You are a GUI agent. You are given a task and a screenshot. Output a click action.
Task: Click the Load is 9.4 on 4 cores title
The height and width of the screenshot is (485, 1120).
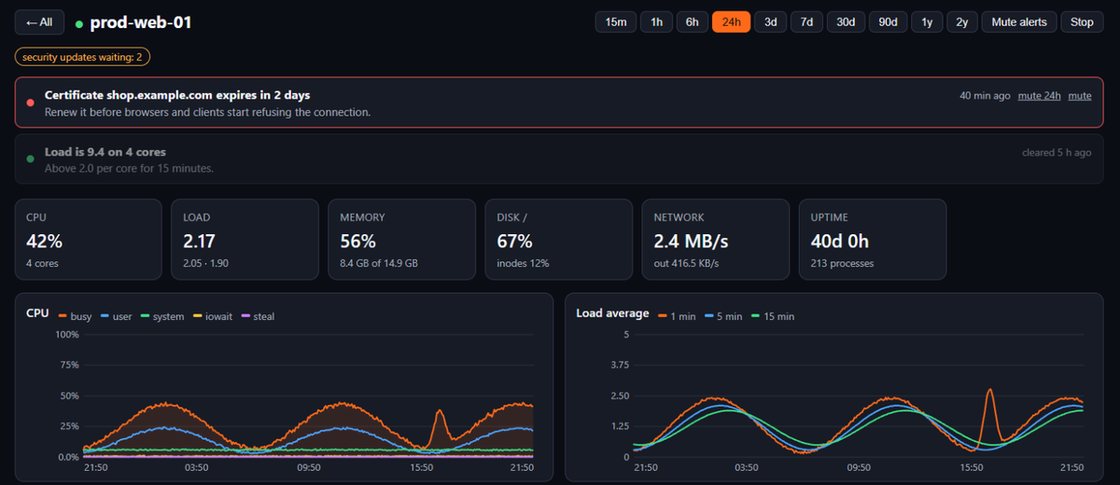(105, 152)
